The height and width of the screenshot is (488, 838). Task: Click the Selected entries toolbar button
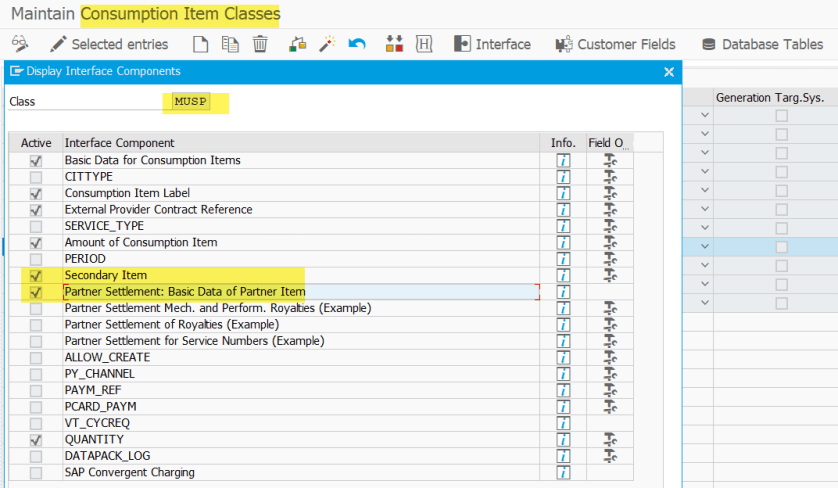tap(108, 44)
